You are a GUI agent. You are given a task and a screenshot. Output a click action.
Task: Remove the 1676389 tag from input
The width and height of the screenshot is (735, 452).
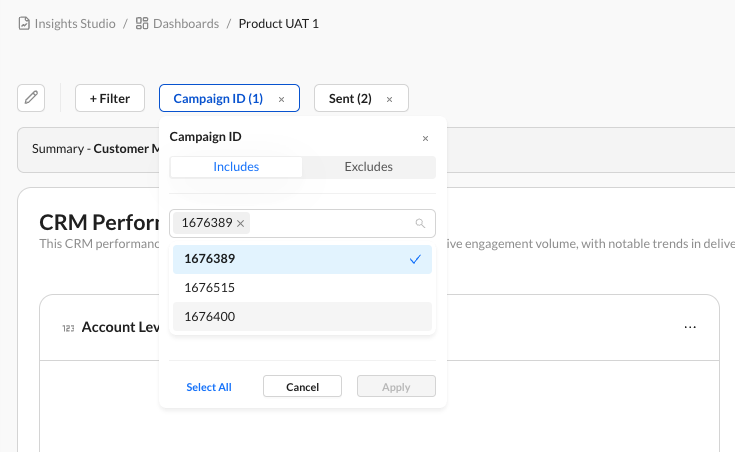240,223
